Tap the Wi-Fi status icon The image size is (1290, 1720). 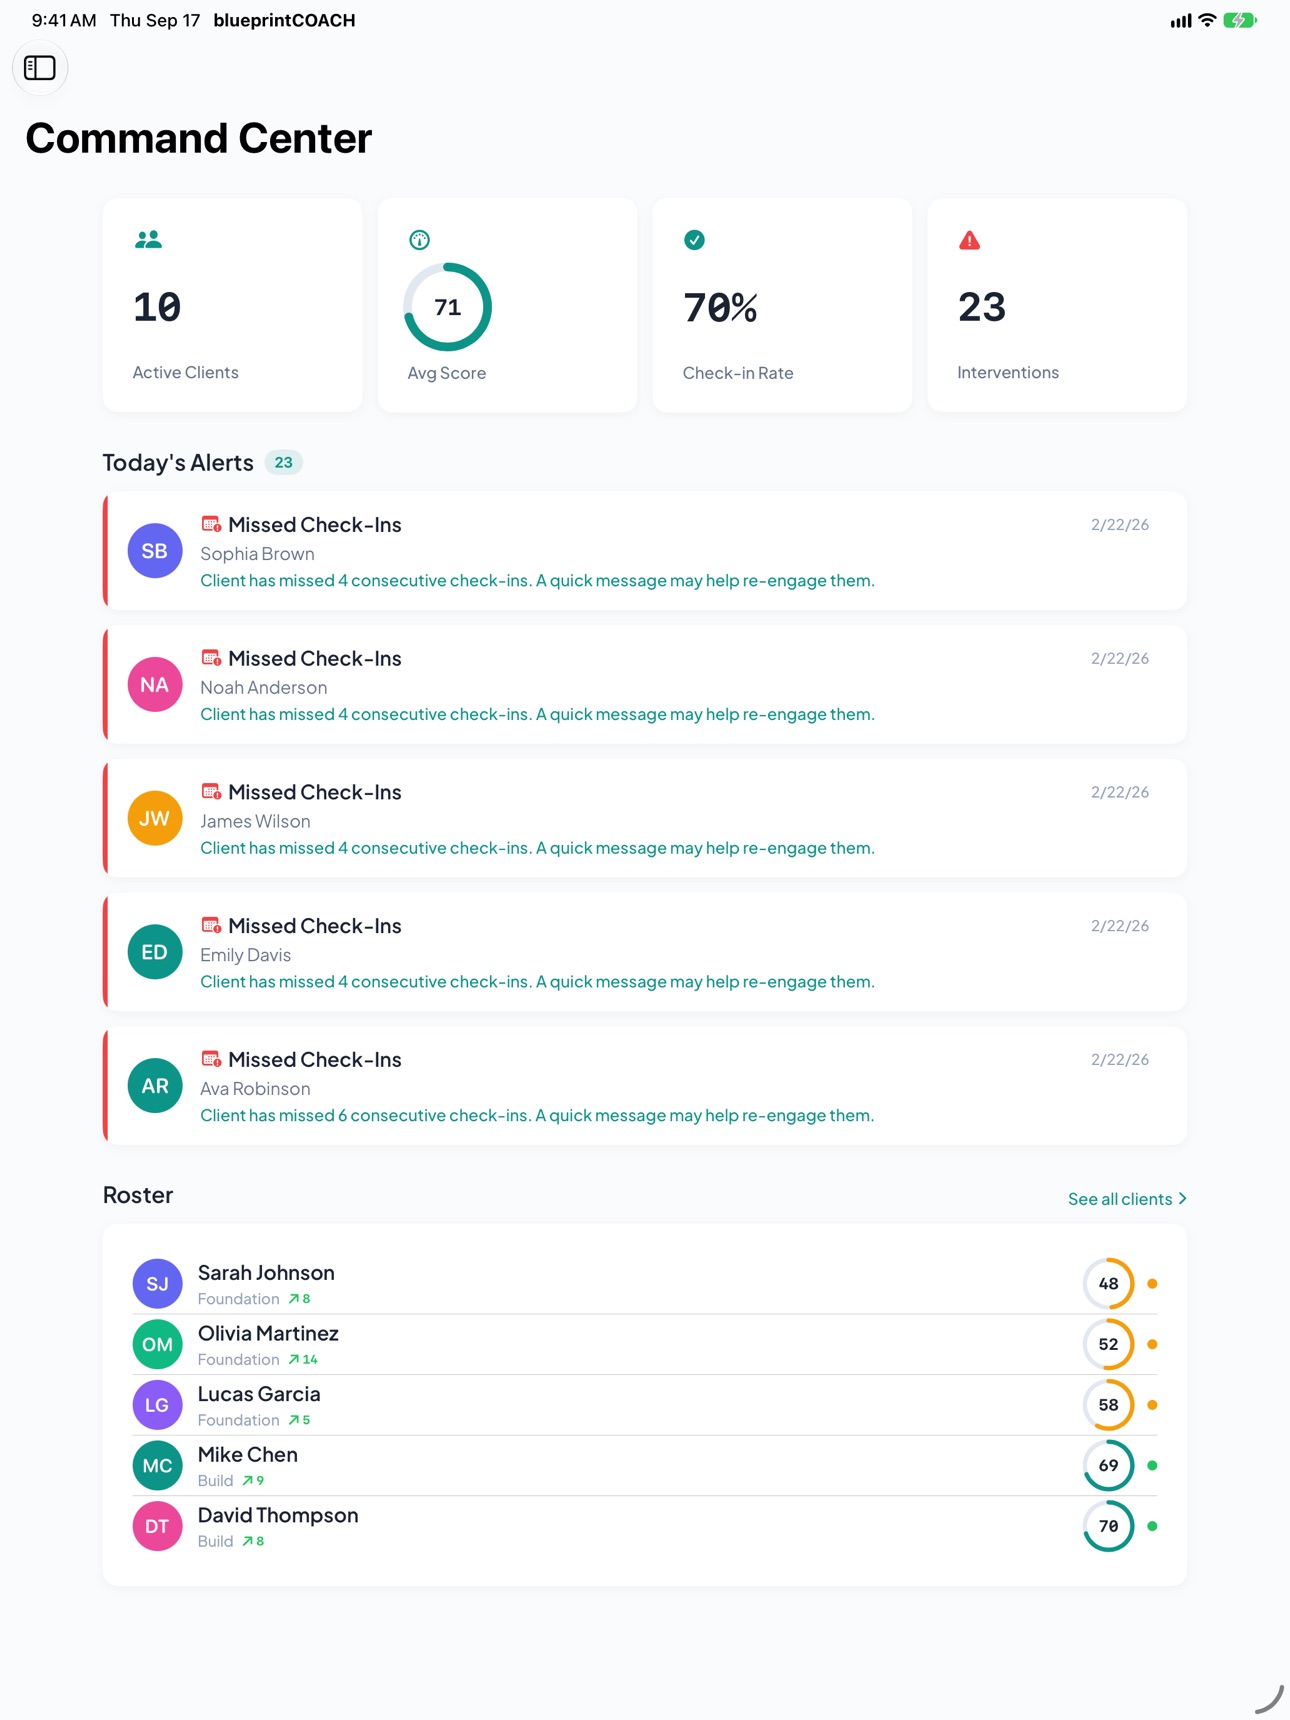click(1207, 20)
